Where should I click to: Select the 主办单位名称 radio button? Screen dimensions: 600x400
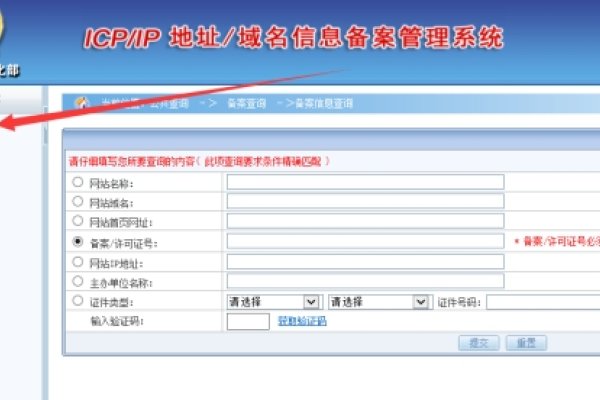(x=77, y=281)
